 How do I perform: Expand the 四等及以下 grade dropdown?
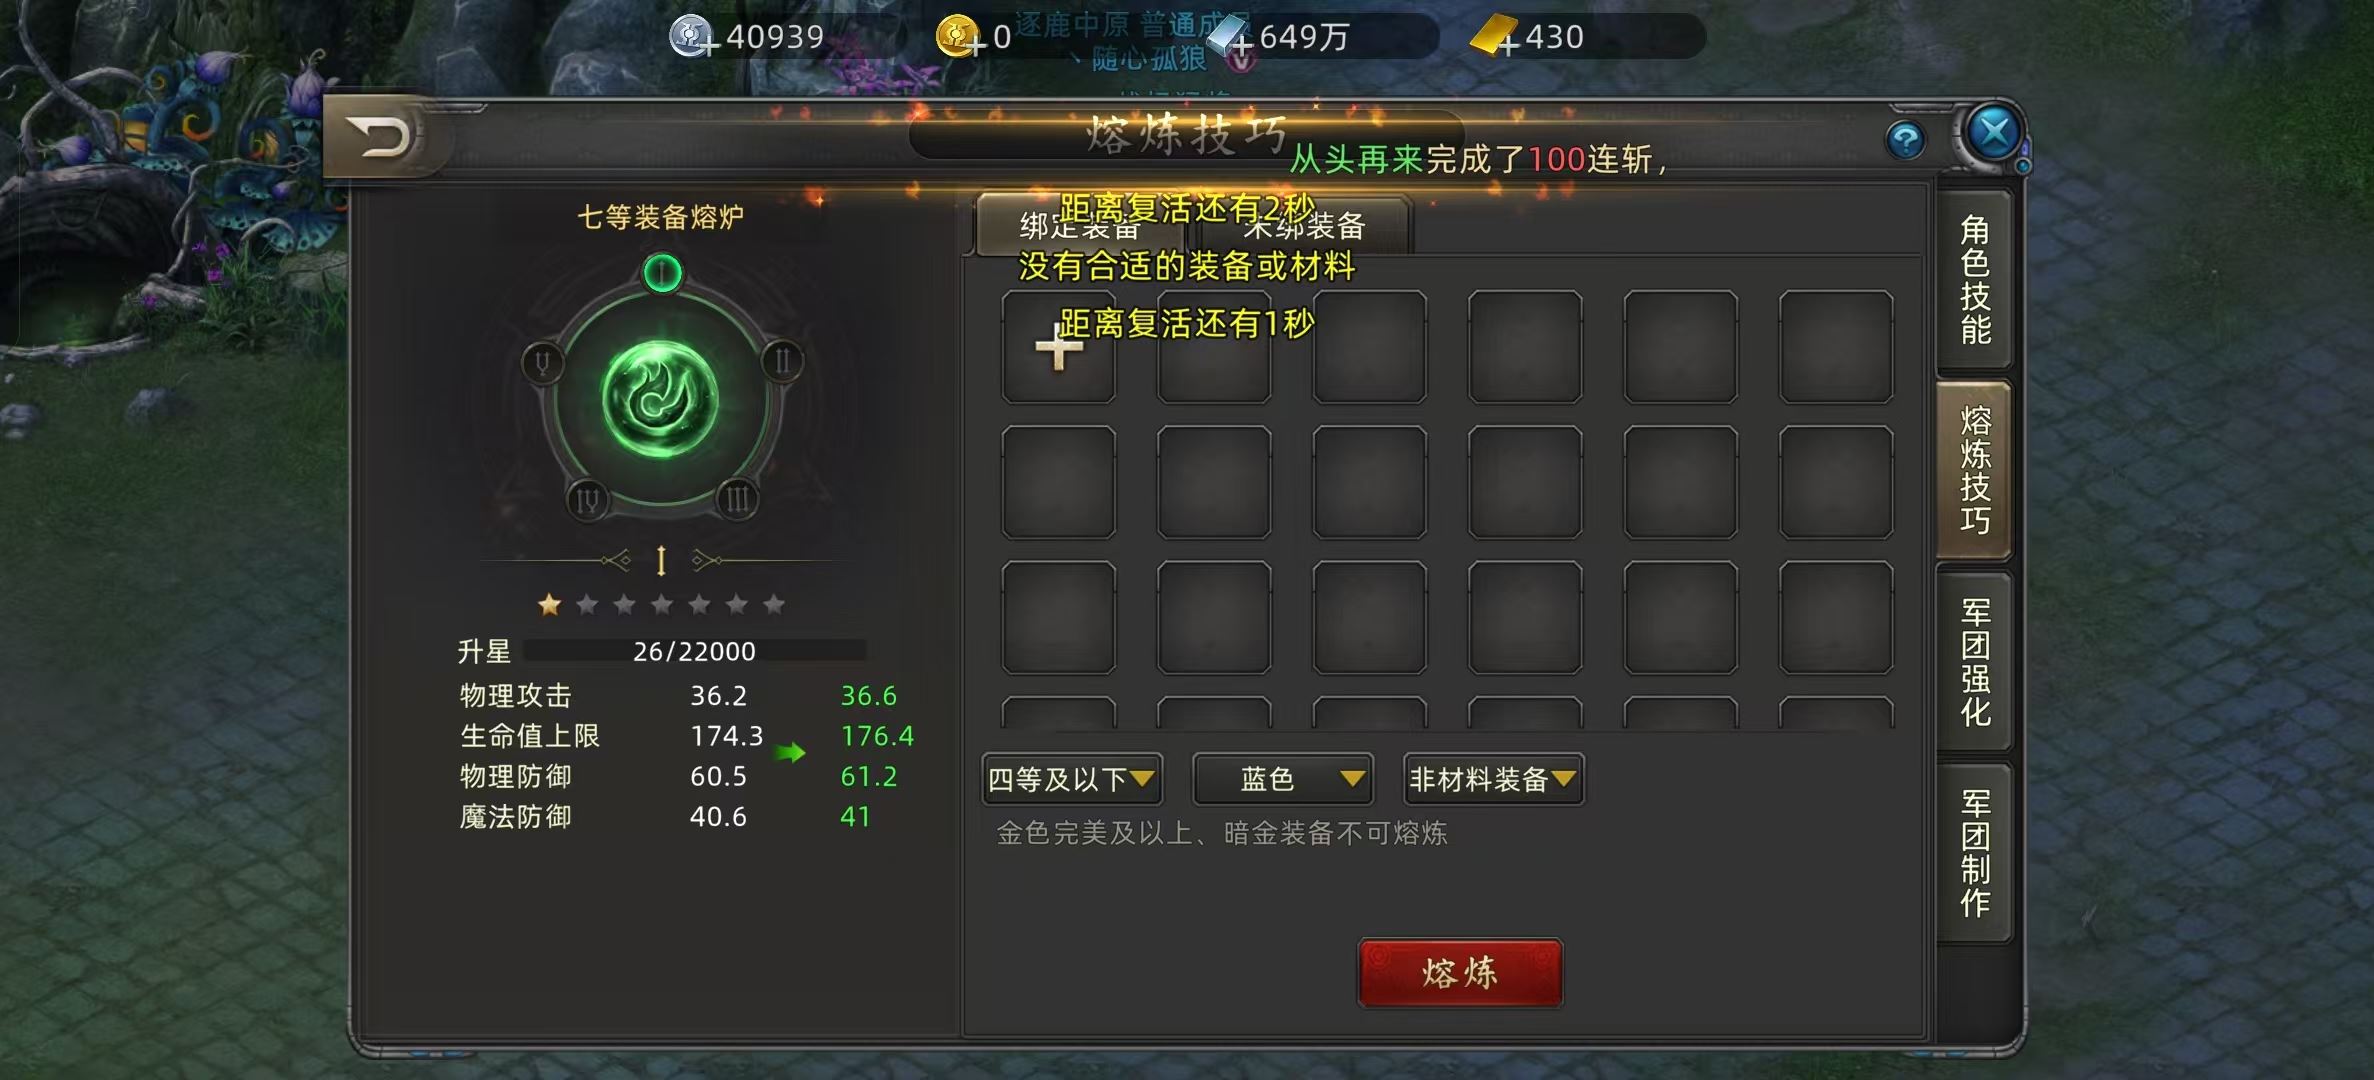pyautogui.click(x=1072, y=779)
